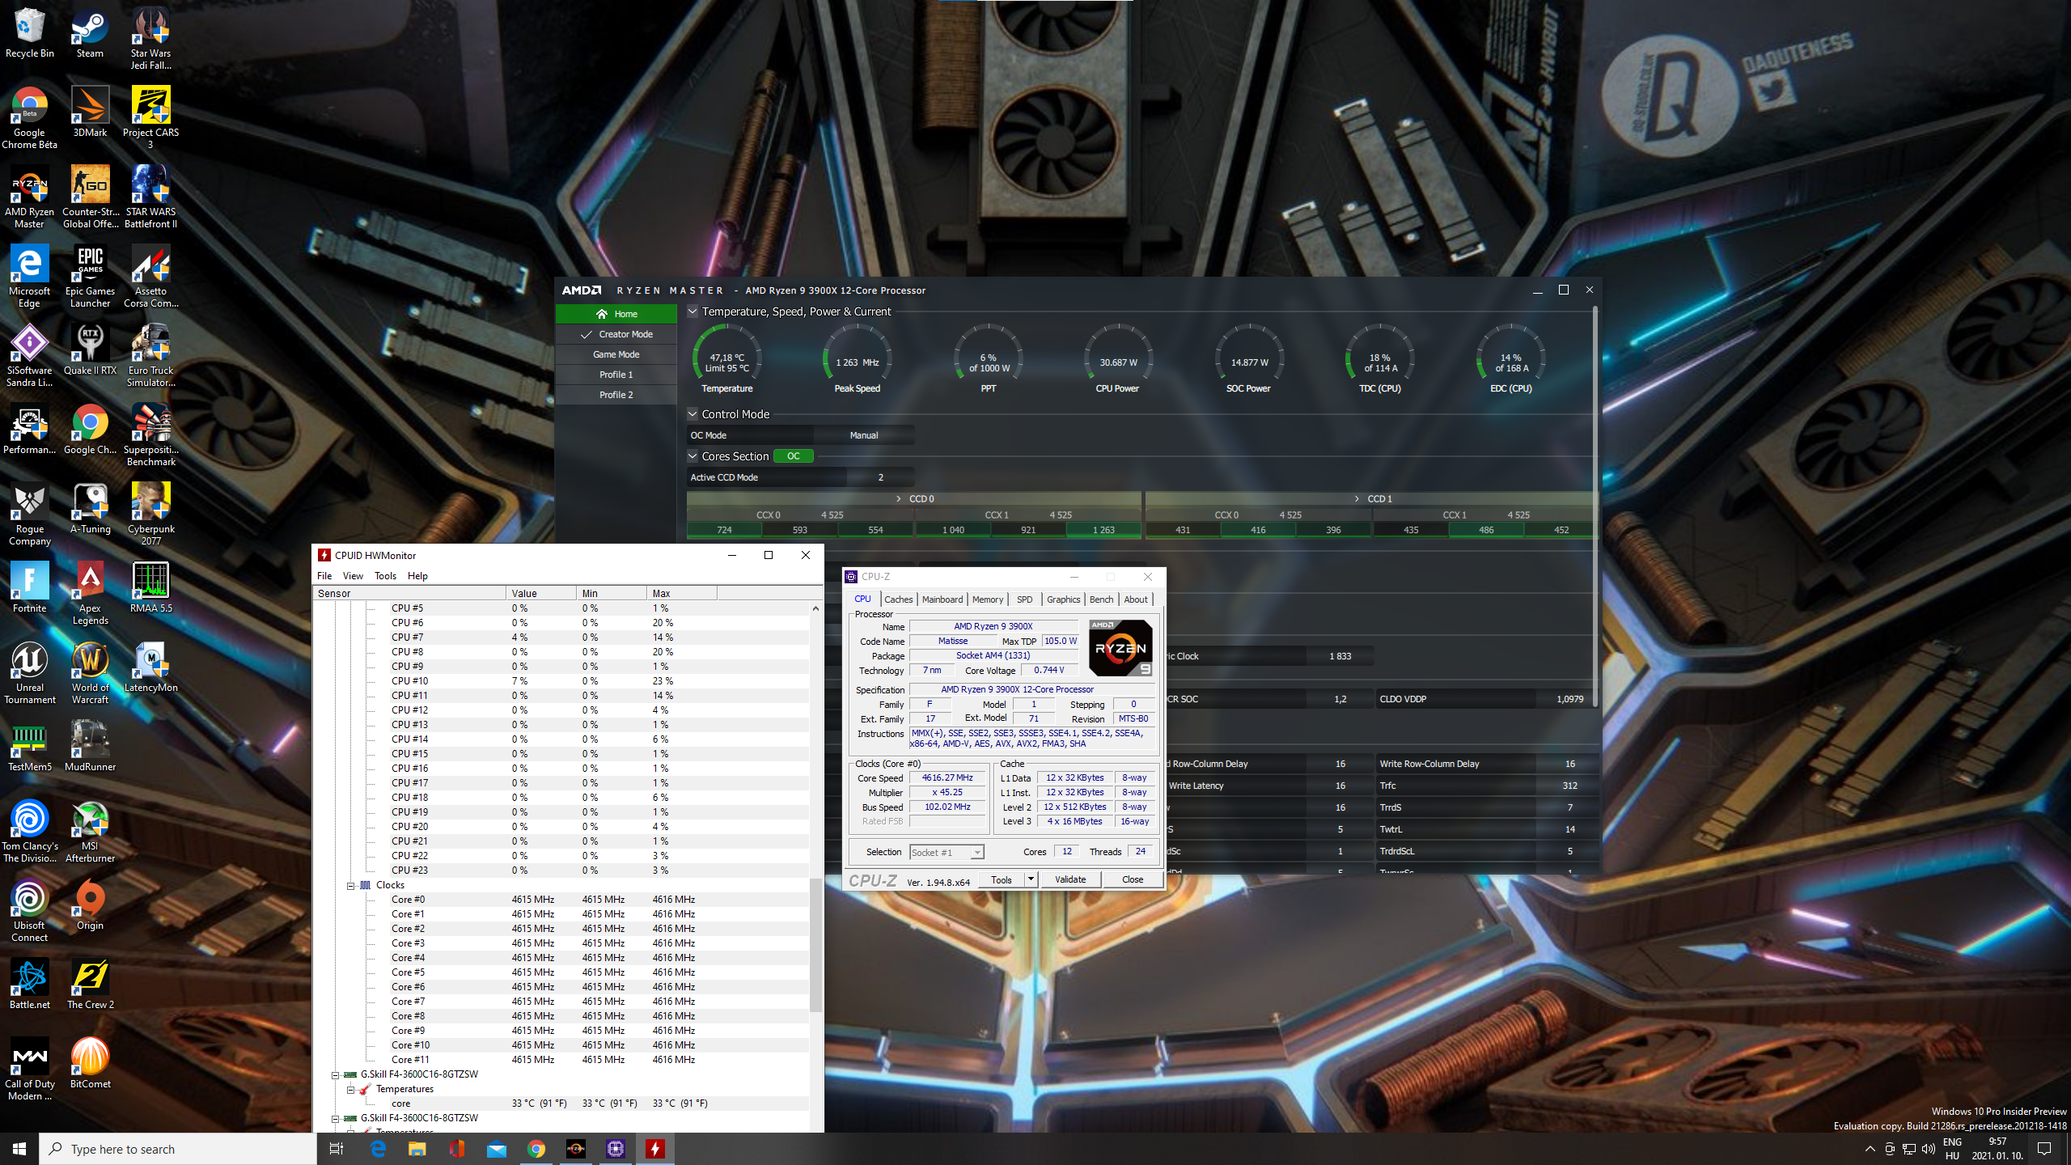This screenshot has width=2071, height=1165.
Task: Open the Bench tab in CPU-Z
Action: pyautogui.click(x=1101, y=599)
